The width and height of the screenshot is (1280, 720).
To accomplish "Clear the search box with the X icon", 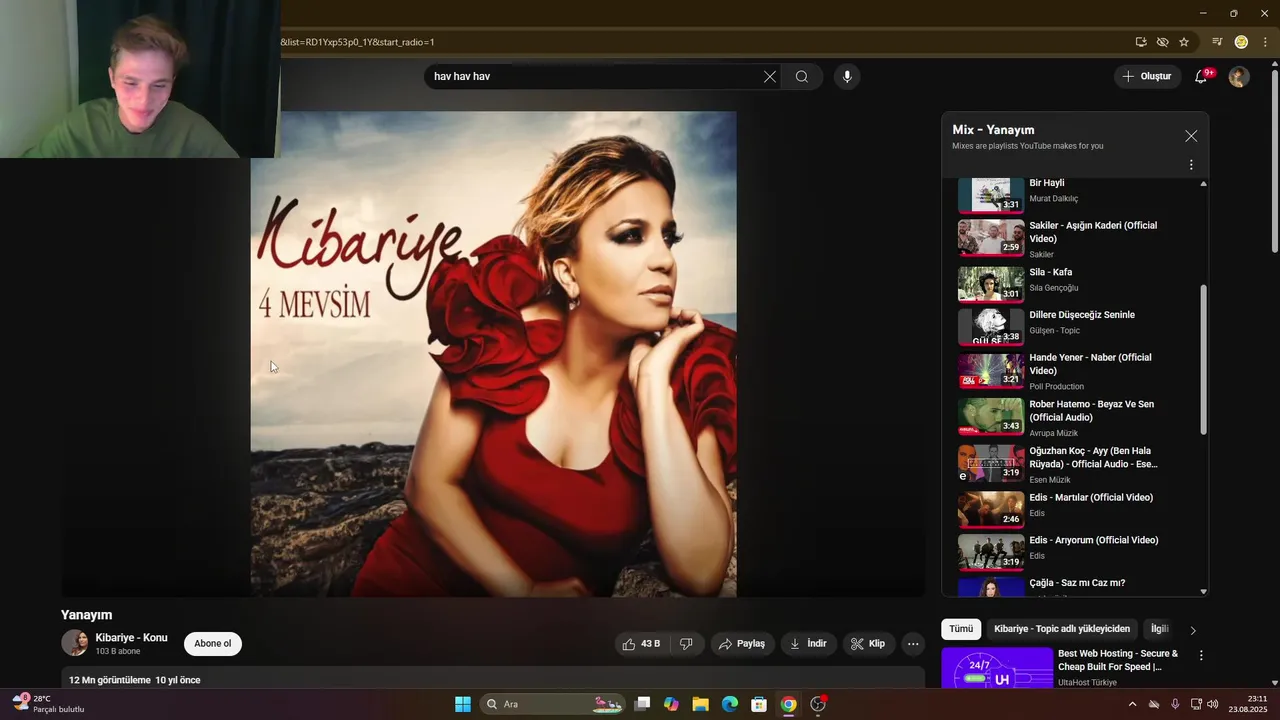I will tap(770, 77).
